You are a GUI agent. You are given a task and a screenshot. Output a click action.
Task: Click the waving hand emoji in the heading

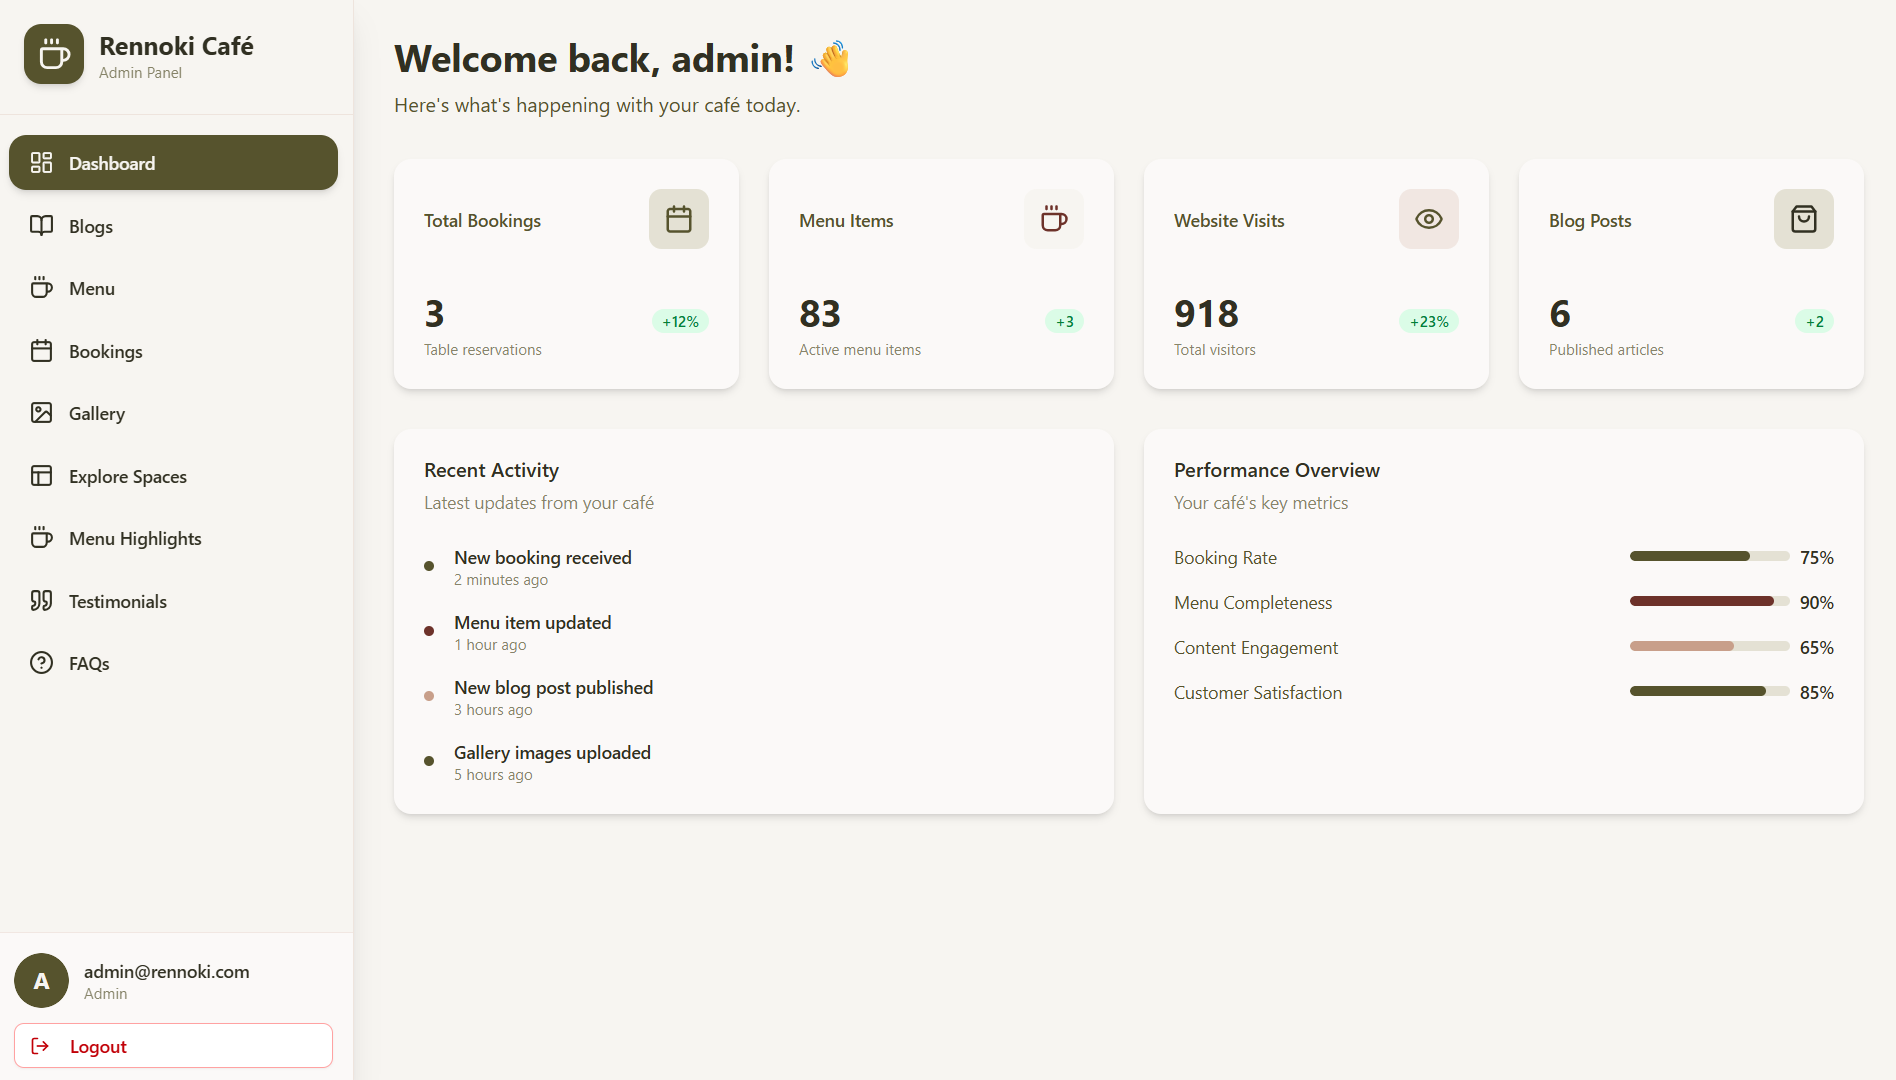click(x=831, y=59)
